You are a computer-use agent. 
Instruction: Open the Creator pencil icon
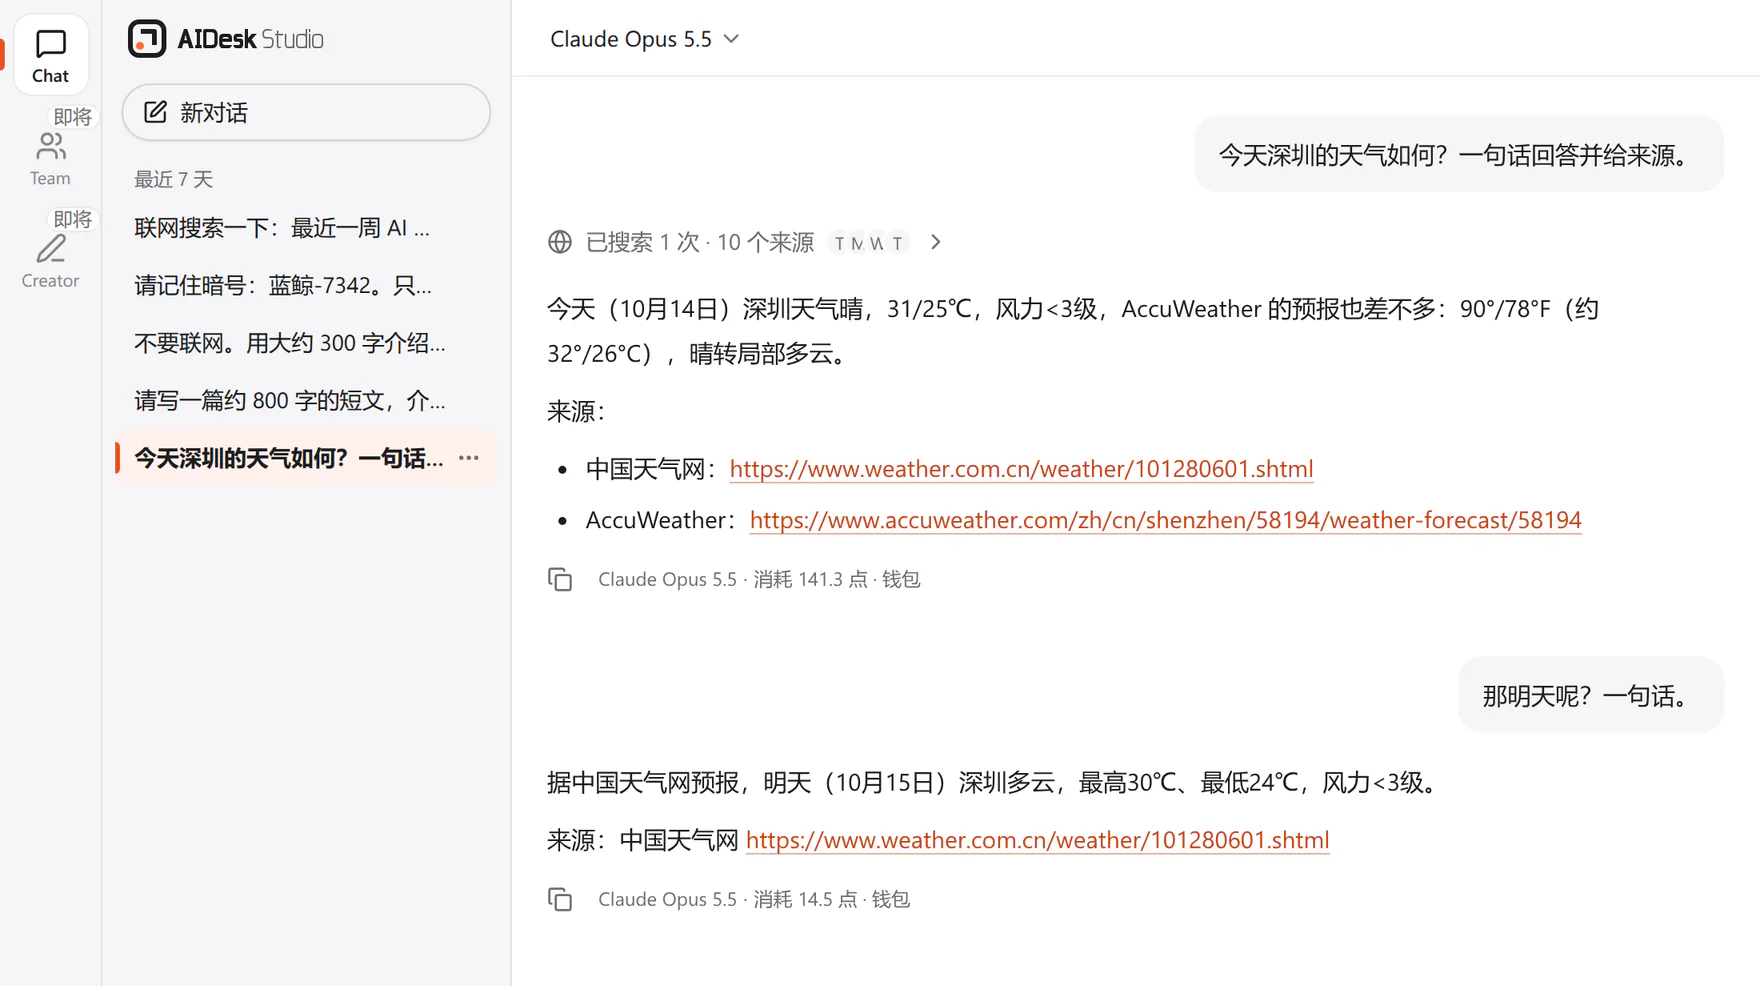pos(50,249)
